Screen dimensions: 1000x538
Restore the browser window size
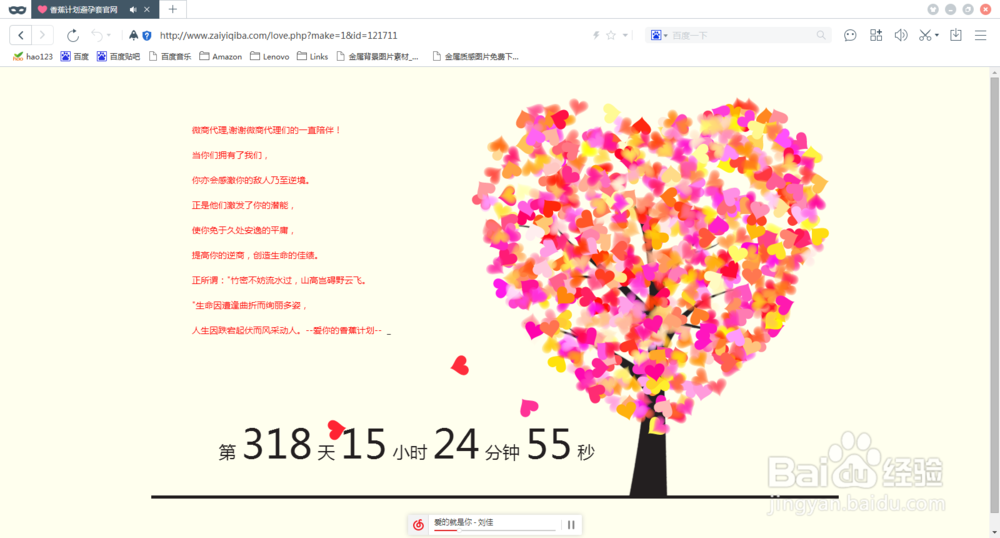tap(967, 9)
